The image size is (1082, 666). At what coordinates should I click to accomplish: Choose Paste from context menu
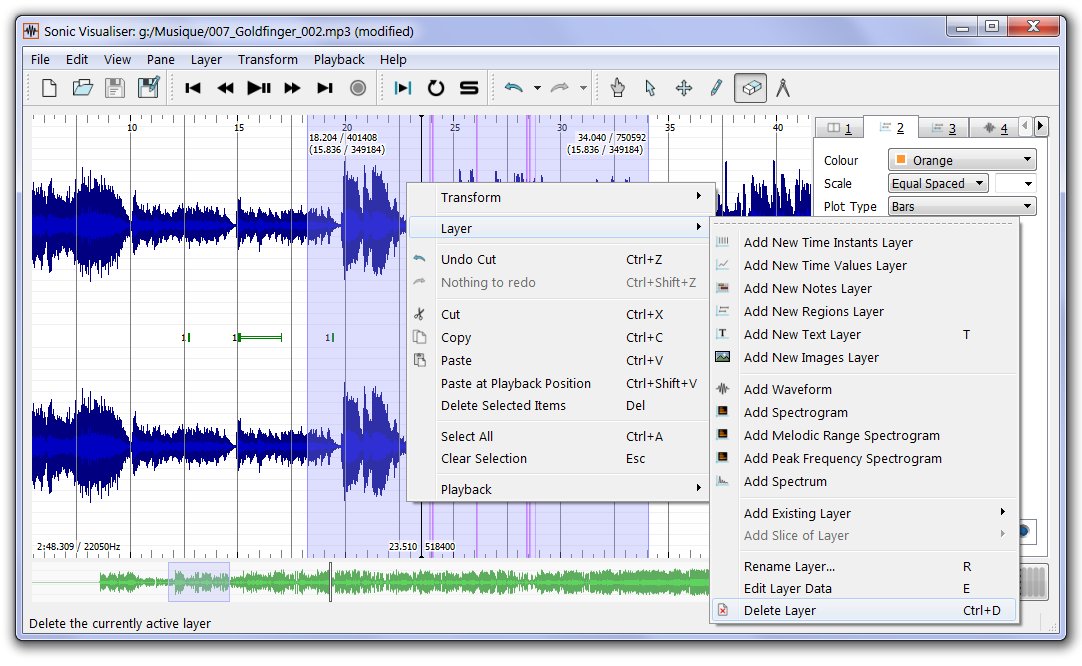tap(560, 360)
